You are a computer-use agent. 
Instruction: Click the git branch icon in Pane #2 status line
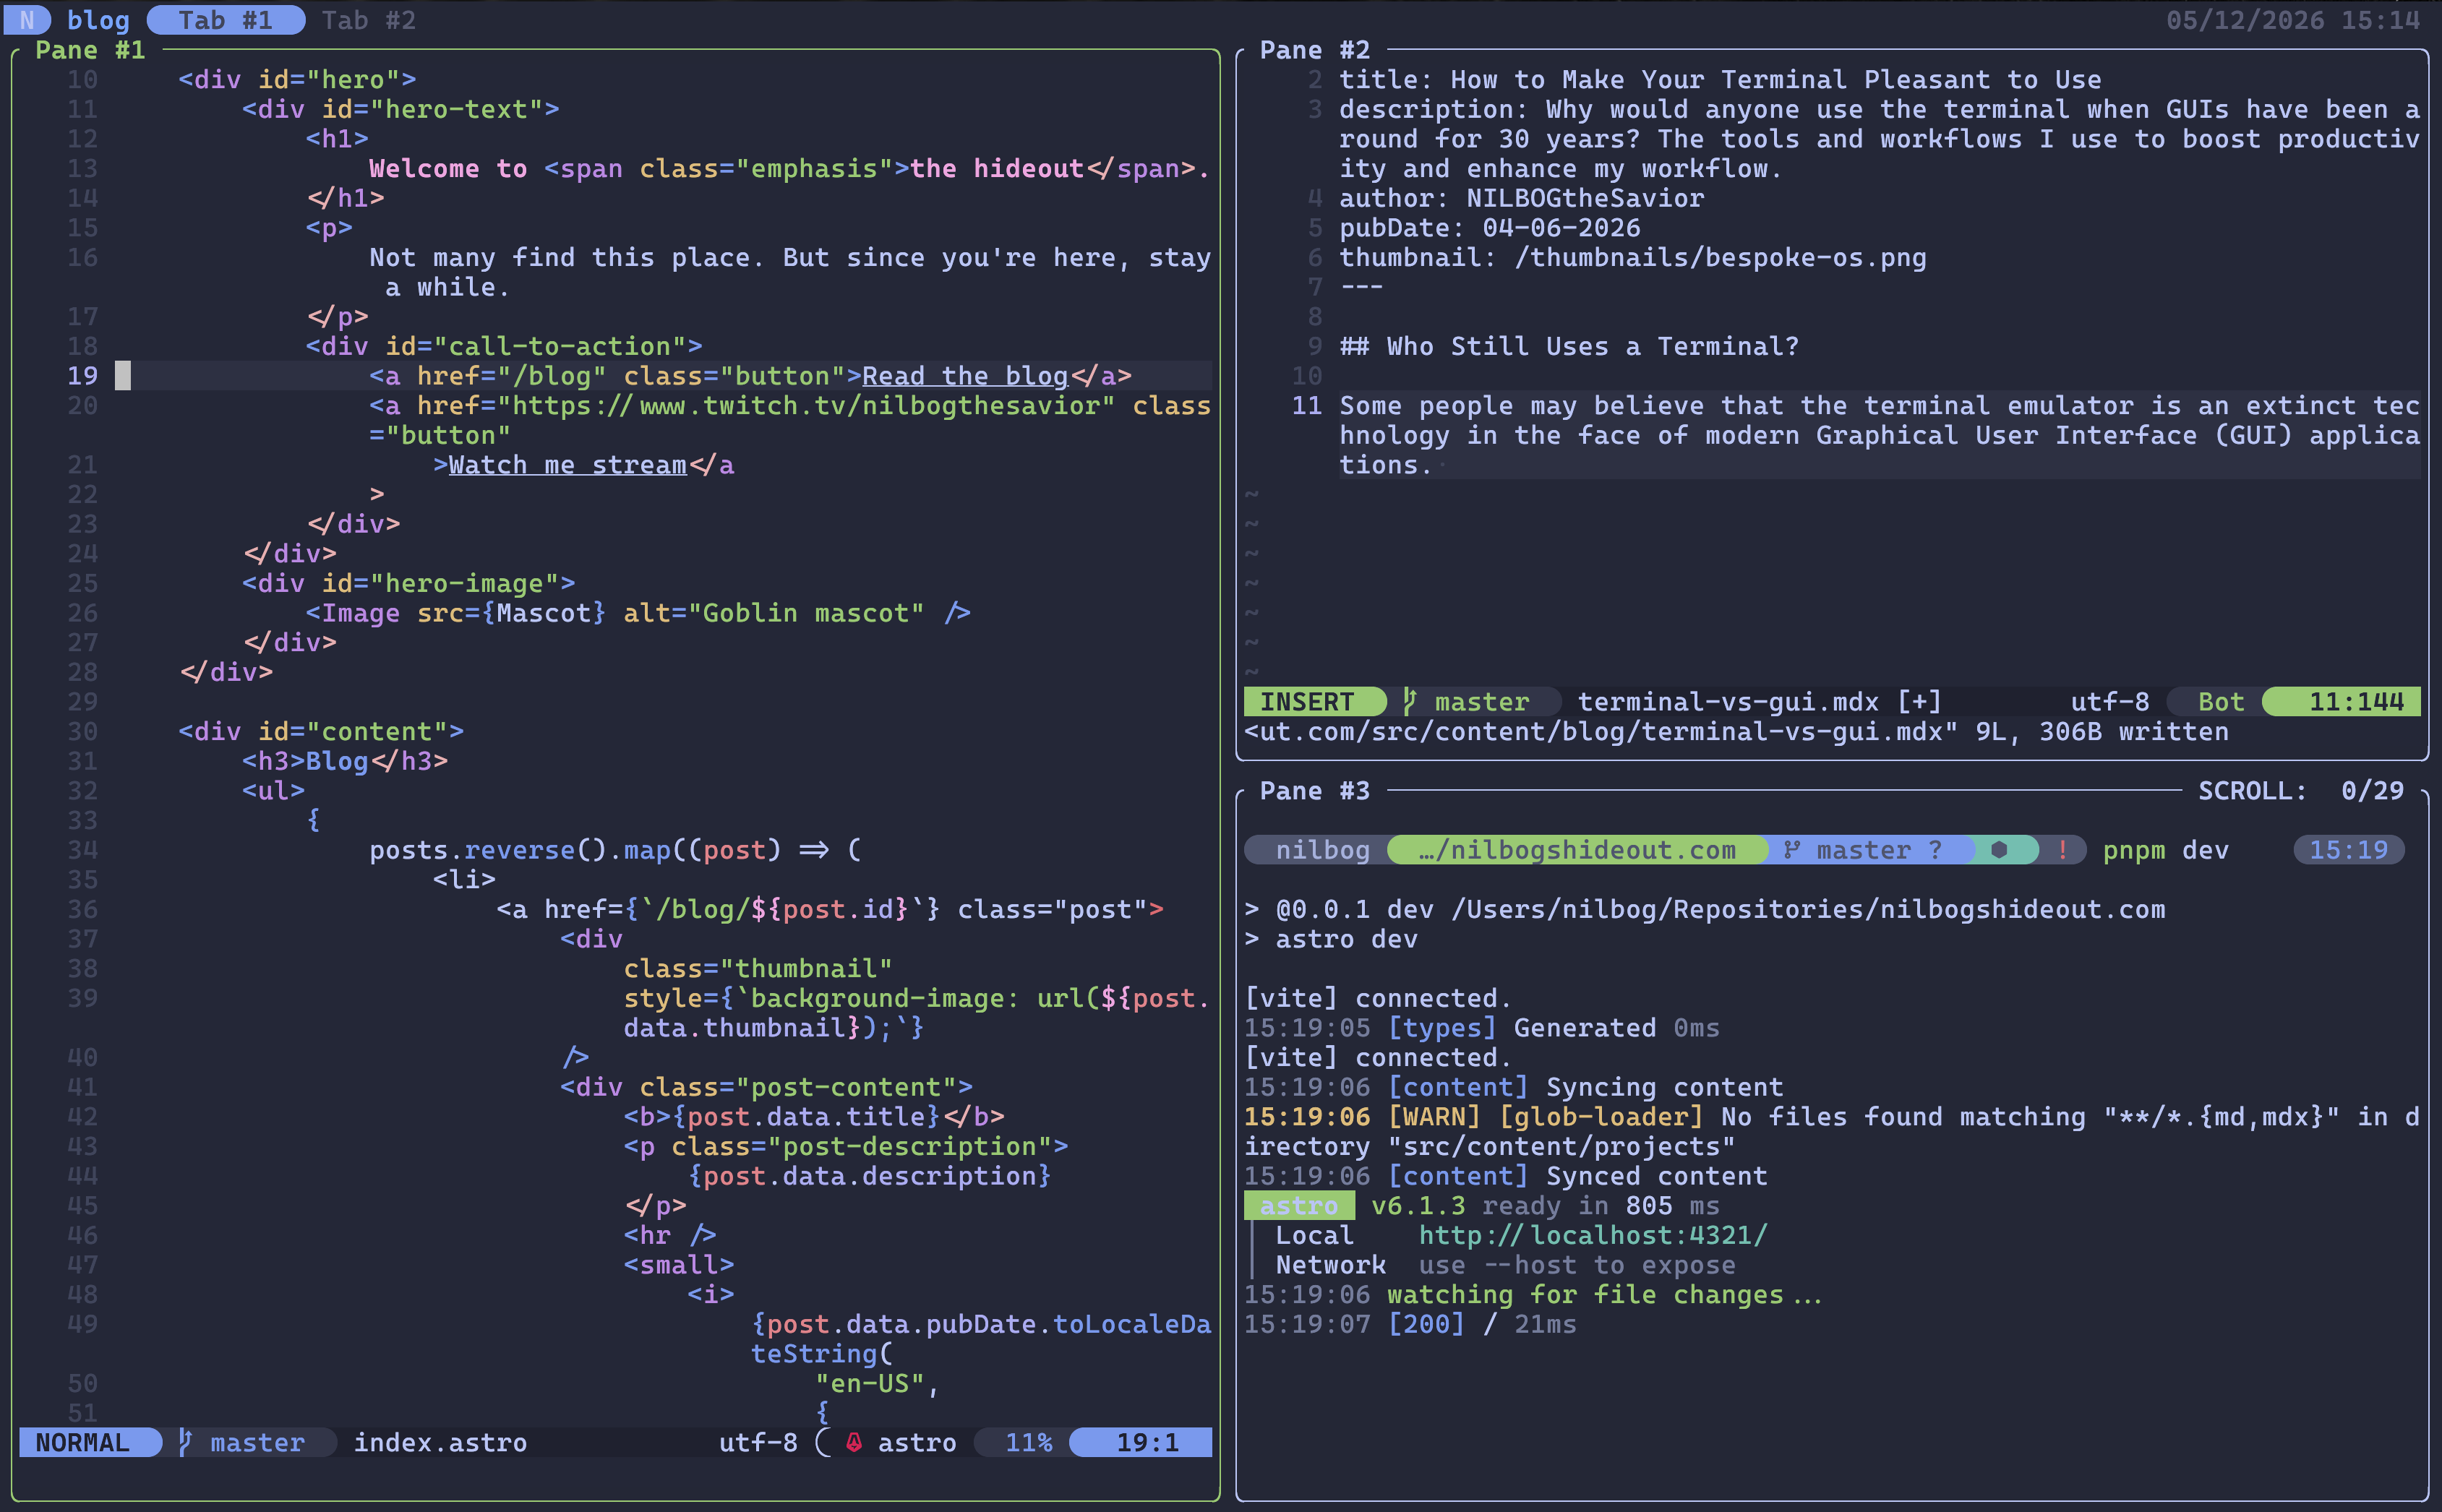[1409, 701]
